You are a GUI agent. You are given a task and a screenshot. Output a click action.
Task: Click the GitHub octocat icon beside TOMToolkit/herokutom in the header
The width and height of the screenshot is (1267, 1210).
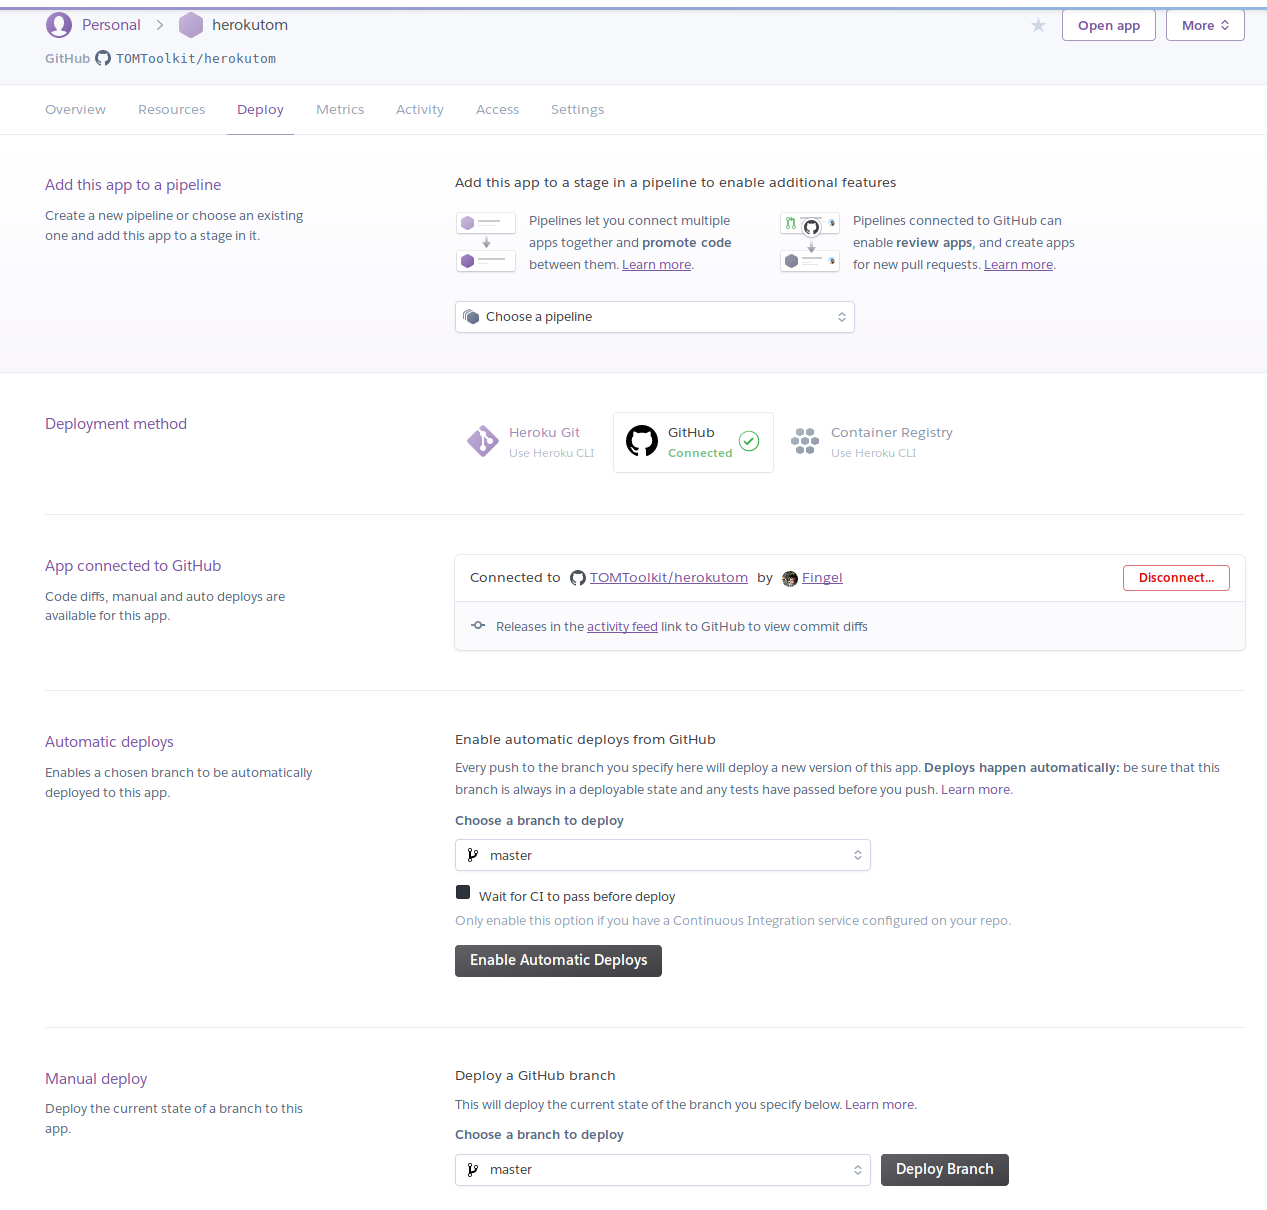pos(103,58)
